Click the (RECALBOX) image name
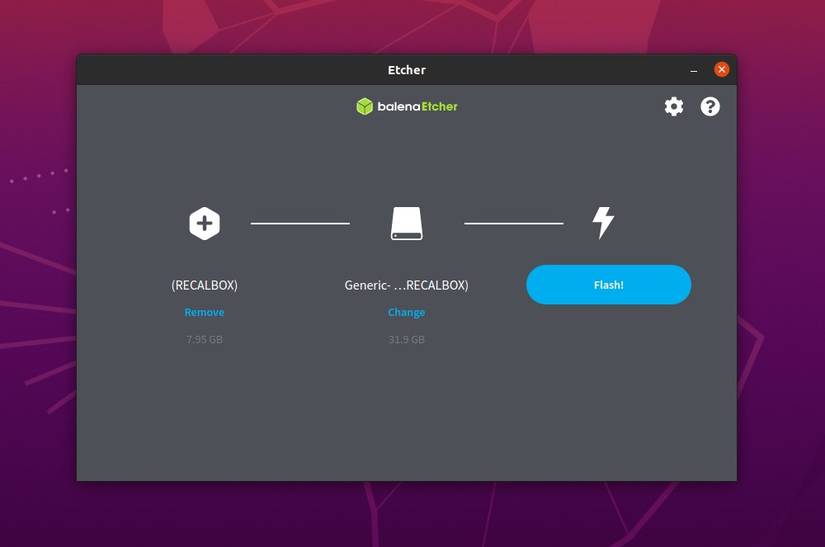This screenshot has height=547, width=825. click(x=204, y=285)
